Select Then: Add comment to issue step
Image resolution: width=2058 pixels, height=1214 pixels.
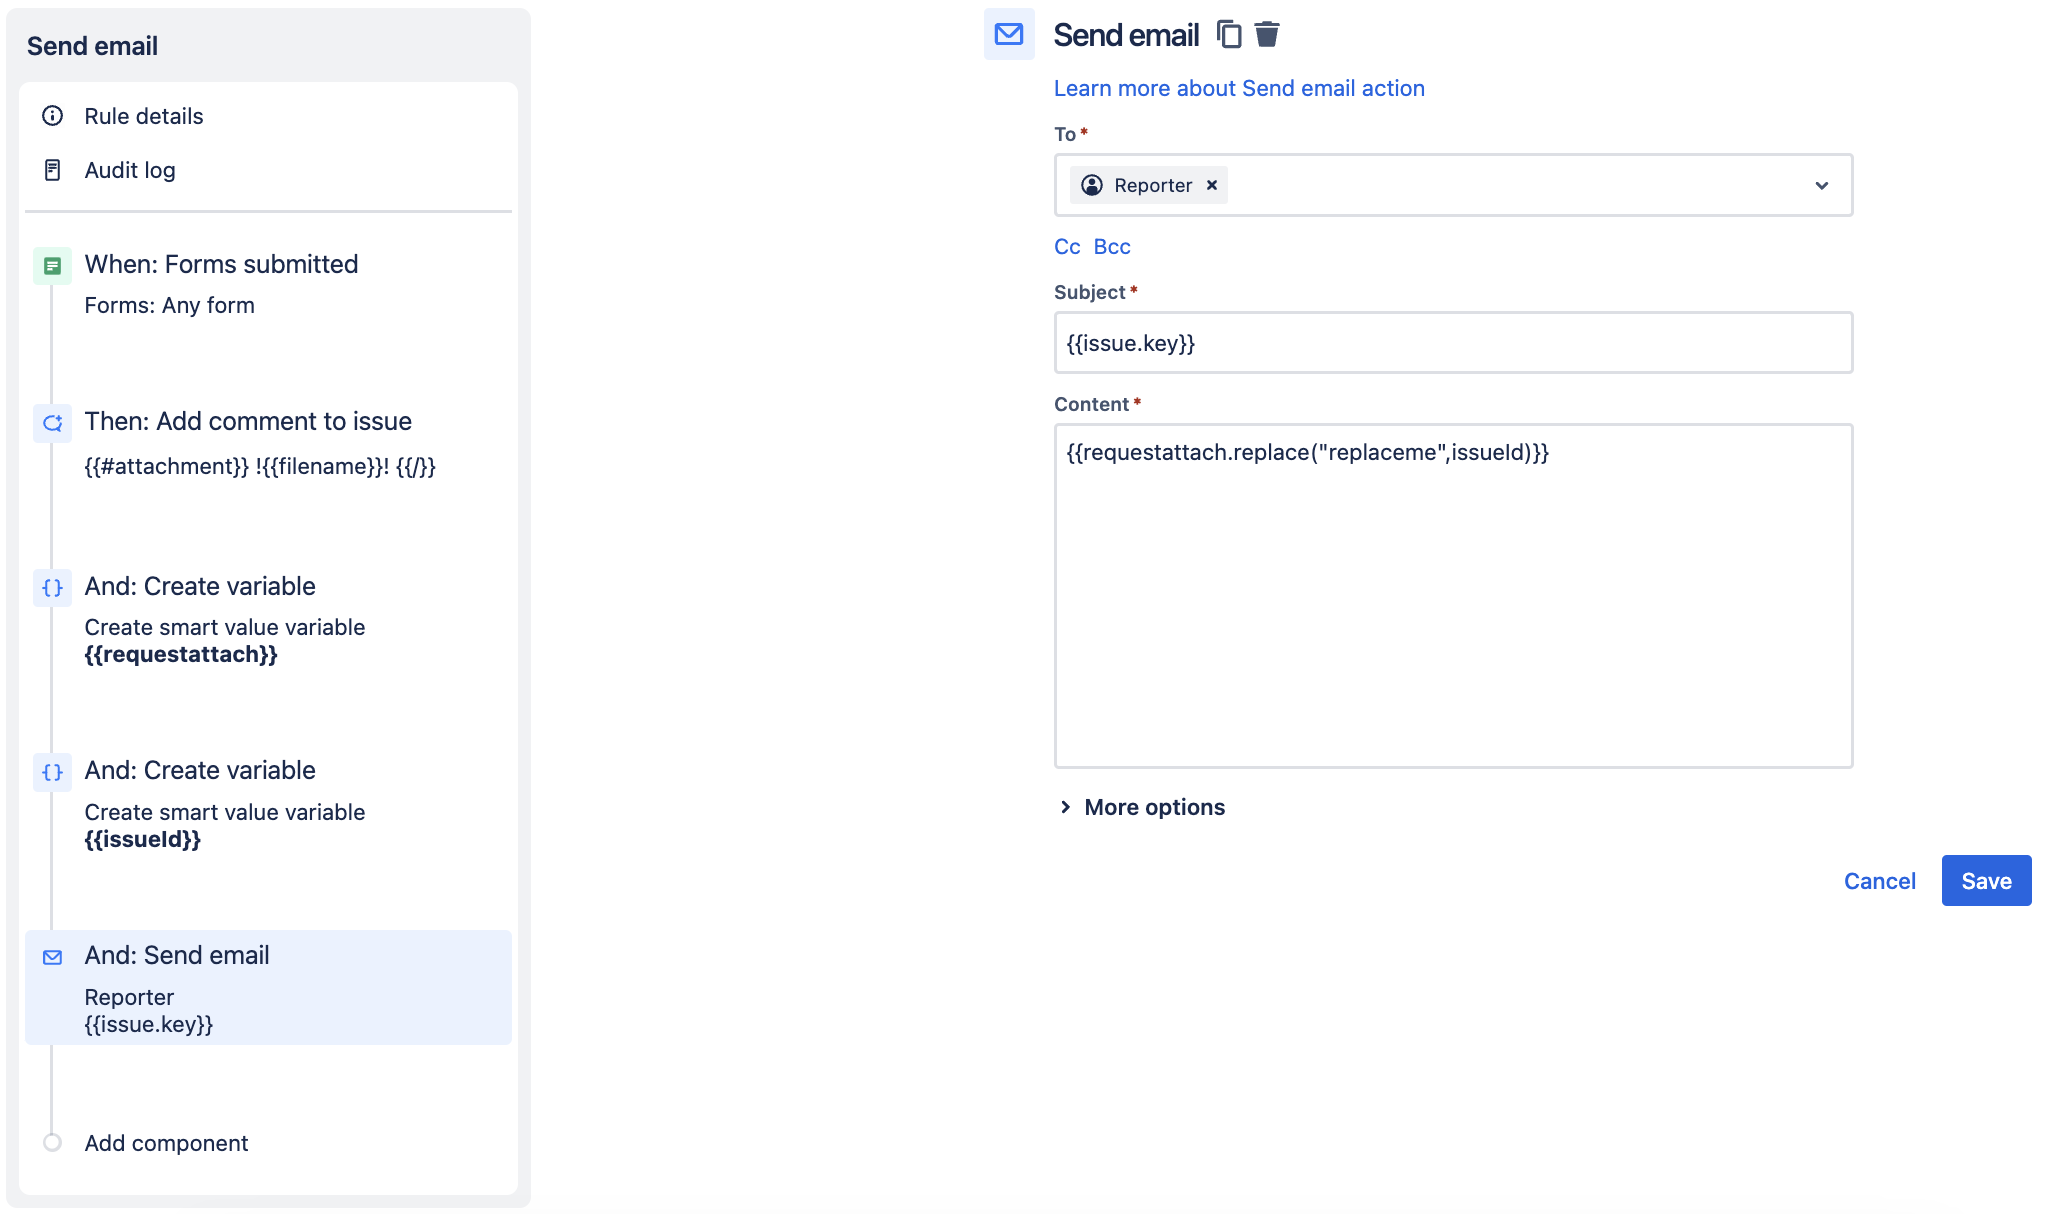pos(248,421)
